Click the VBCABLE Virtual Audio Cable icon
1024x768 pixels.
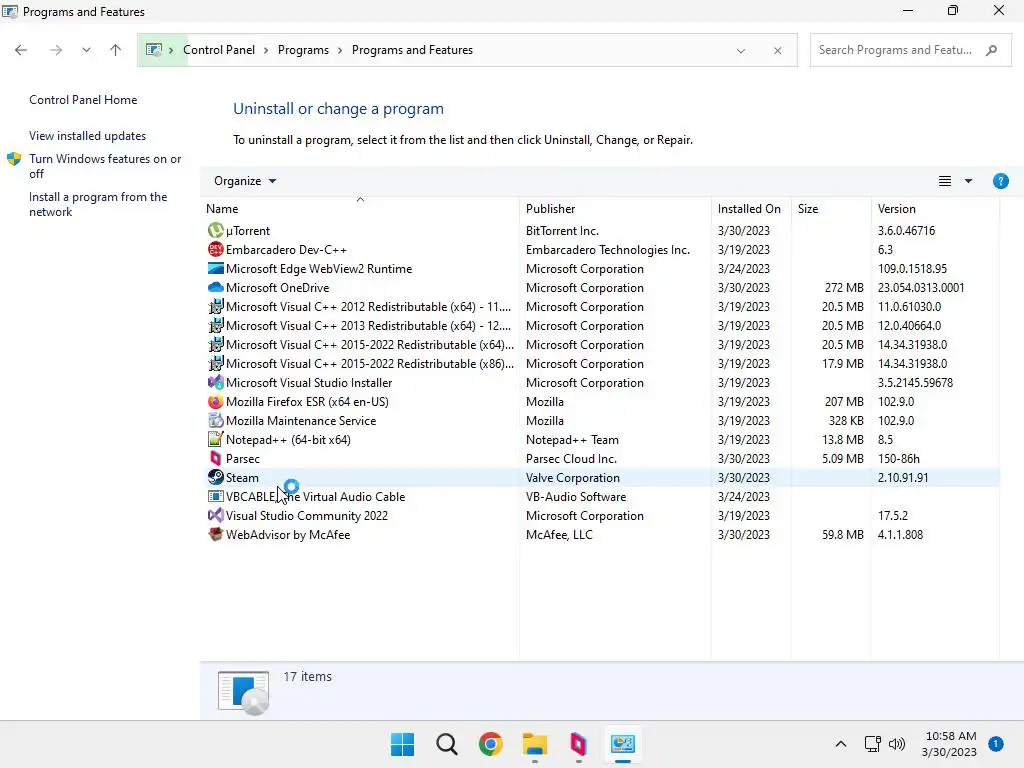point(216,496)
